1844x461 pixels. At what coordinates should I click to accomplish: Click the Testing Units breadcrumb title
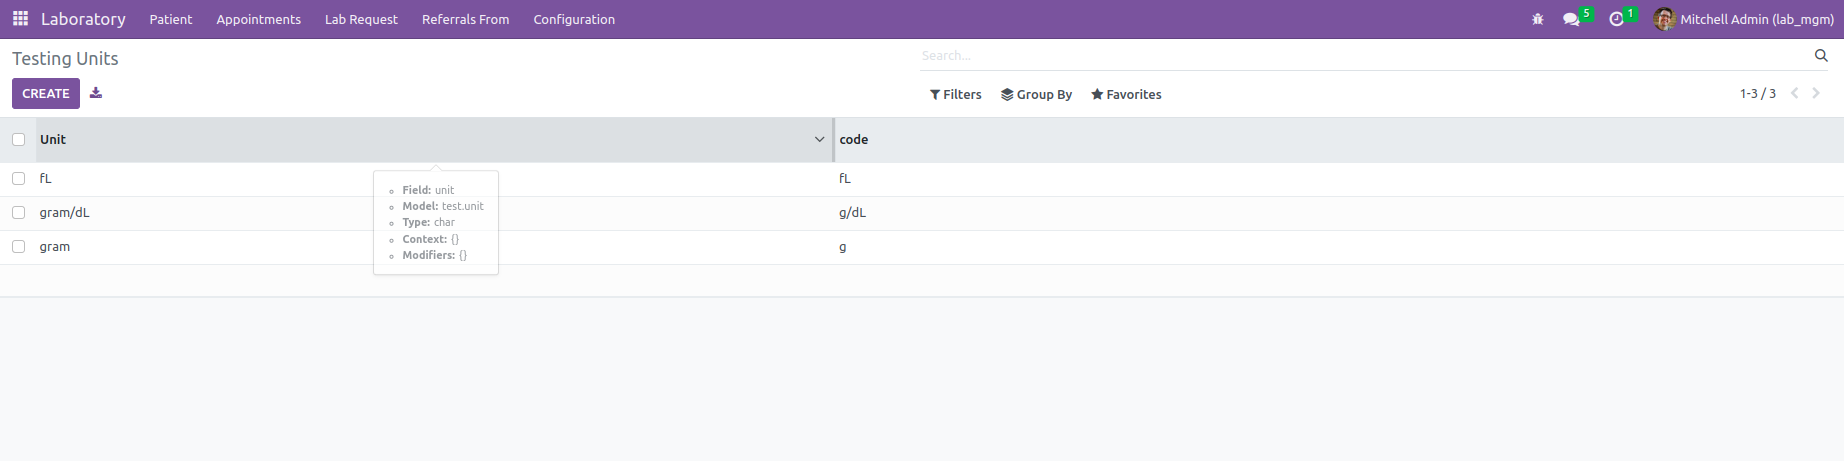pos(65,59)
